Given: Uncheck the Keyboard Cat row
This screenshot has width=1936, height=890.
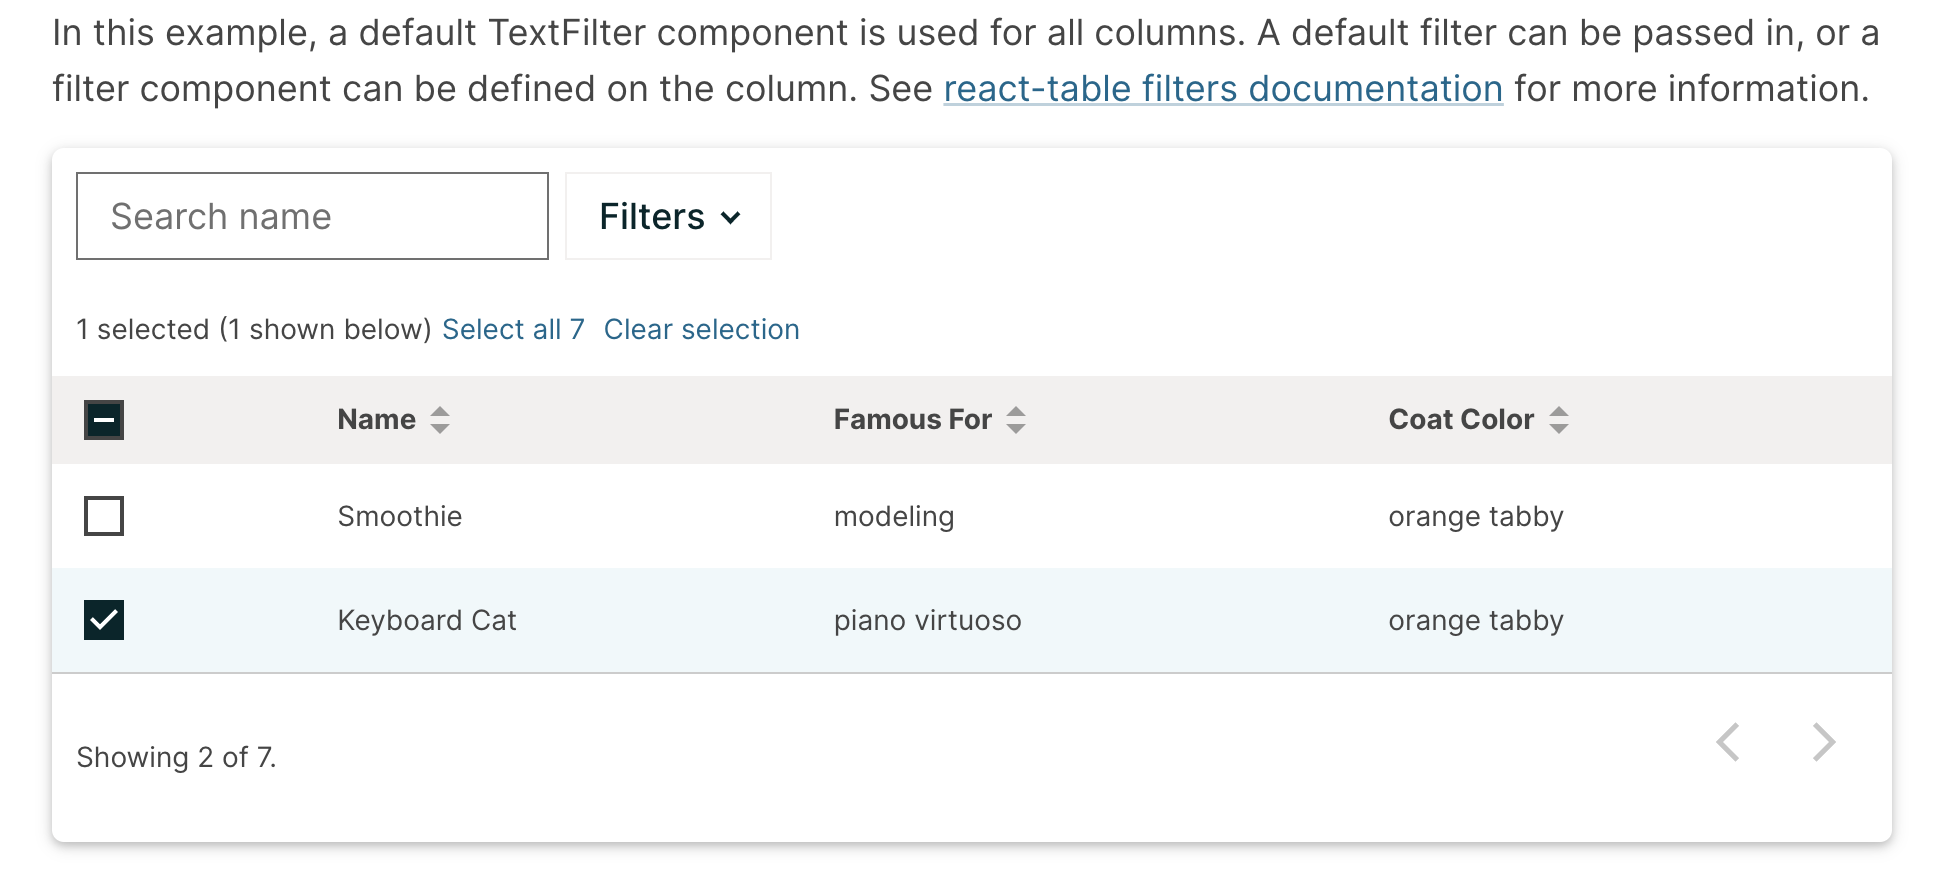Looking at the screenshot, I should (103, 620).
